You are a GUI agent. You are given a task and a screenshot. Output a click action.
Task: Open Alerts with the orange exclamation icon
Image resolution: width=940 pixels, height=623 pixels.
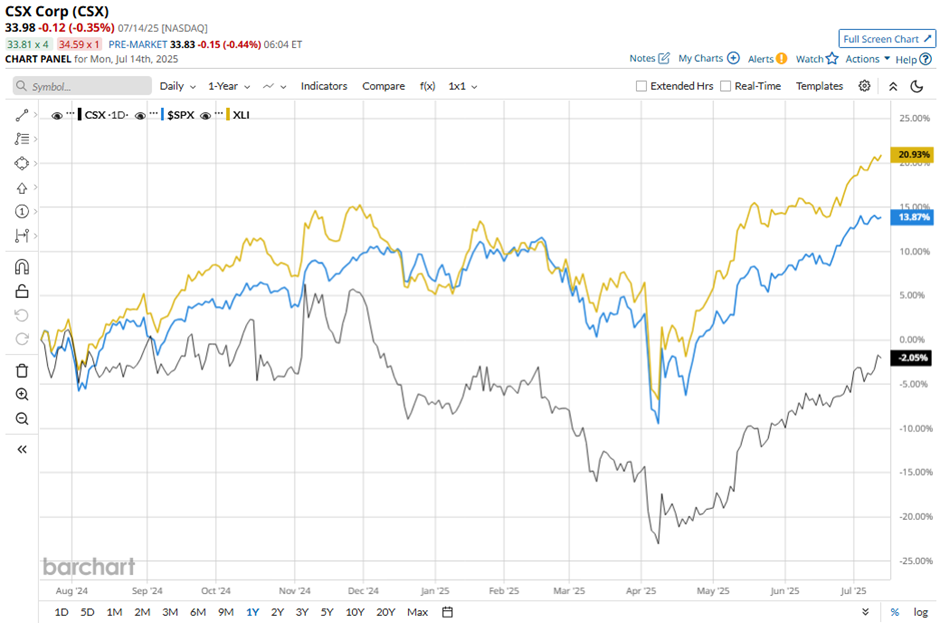pos(781,59)
